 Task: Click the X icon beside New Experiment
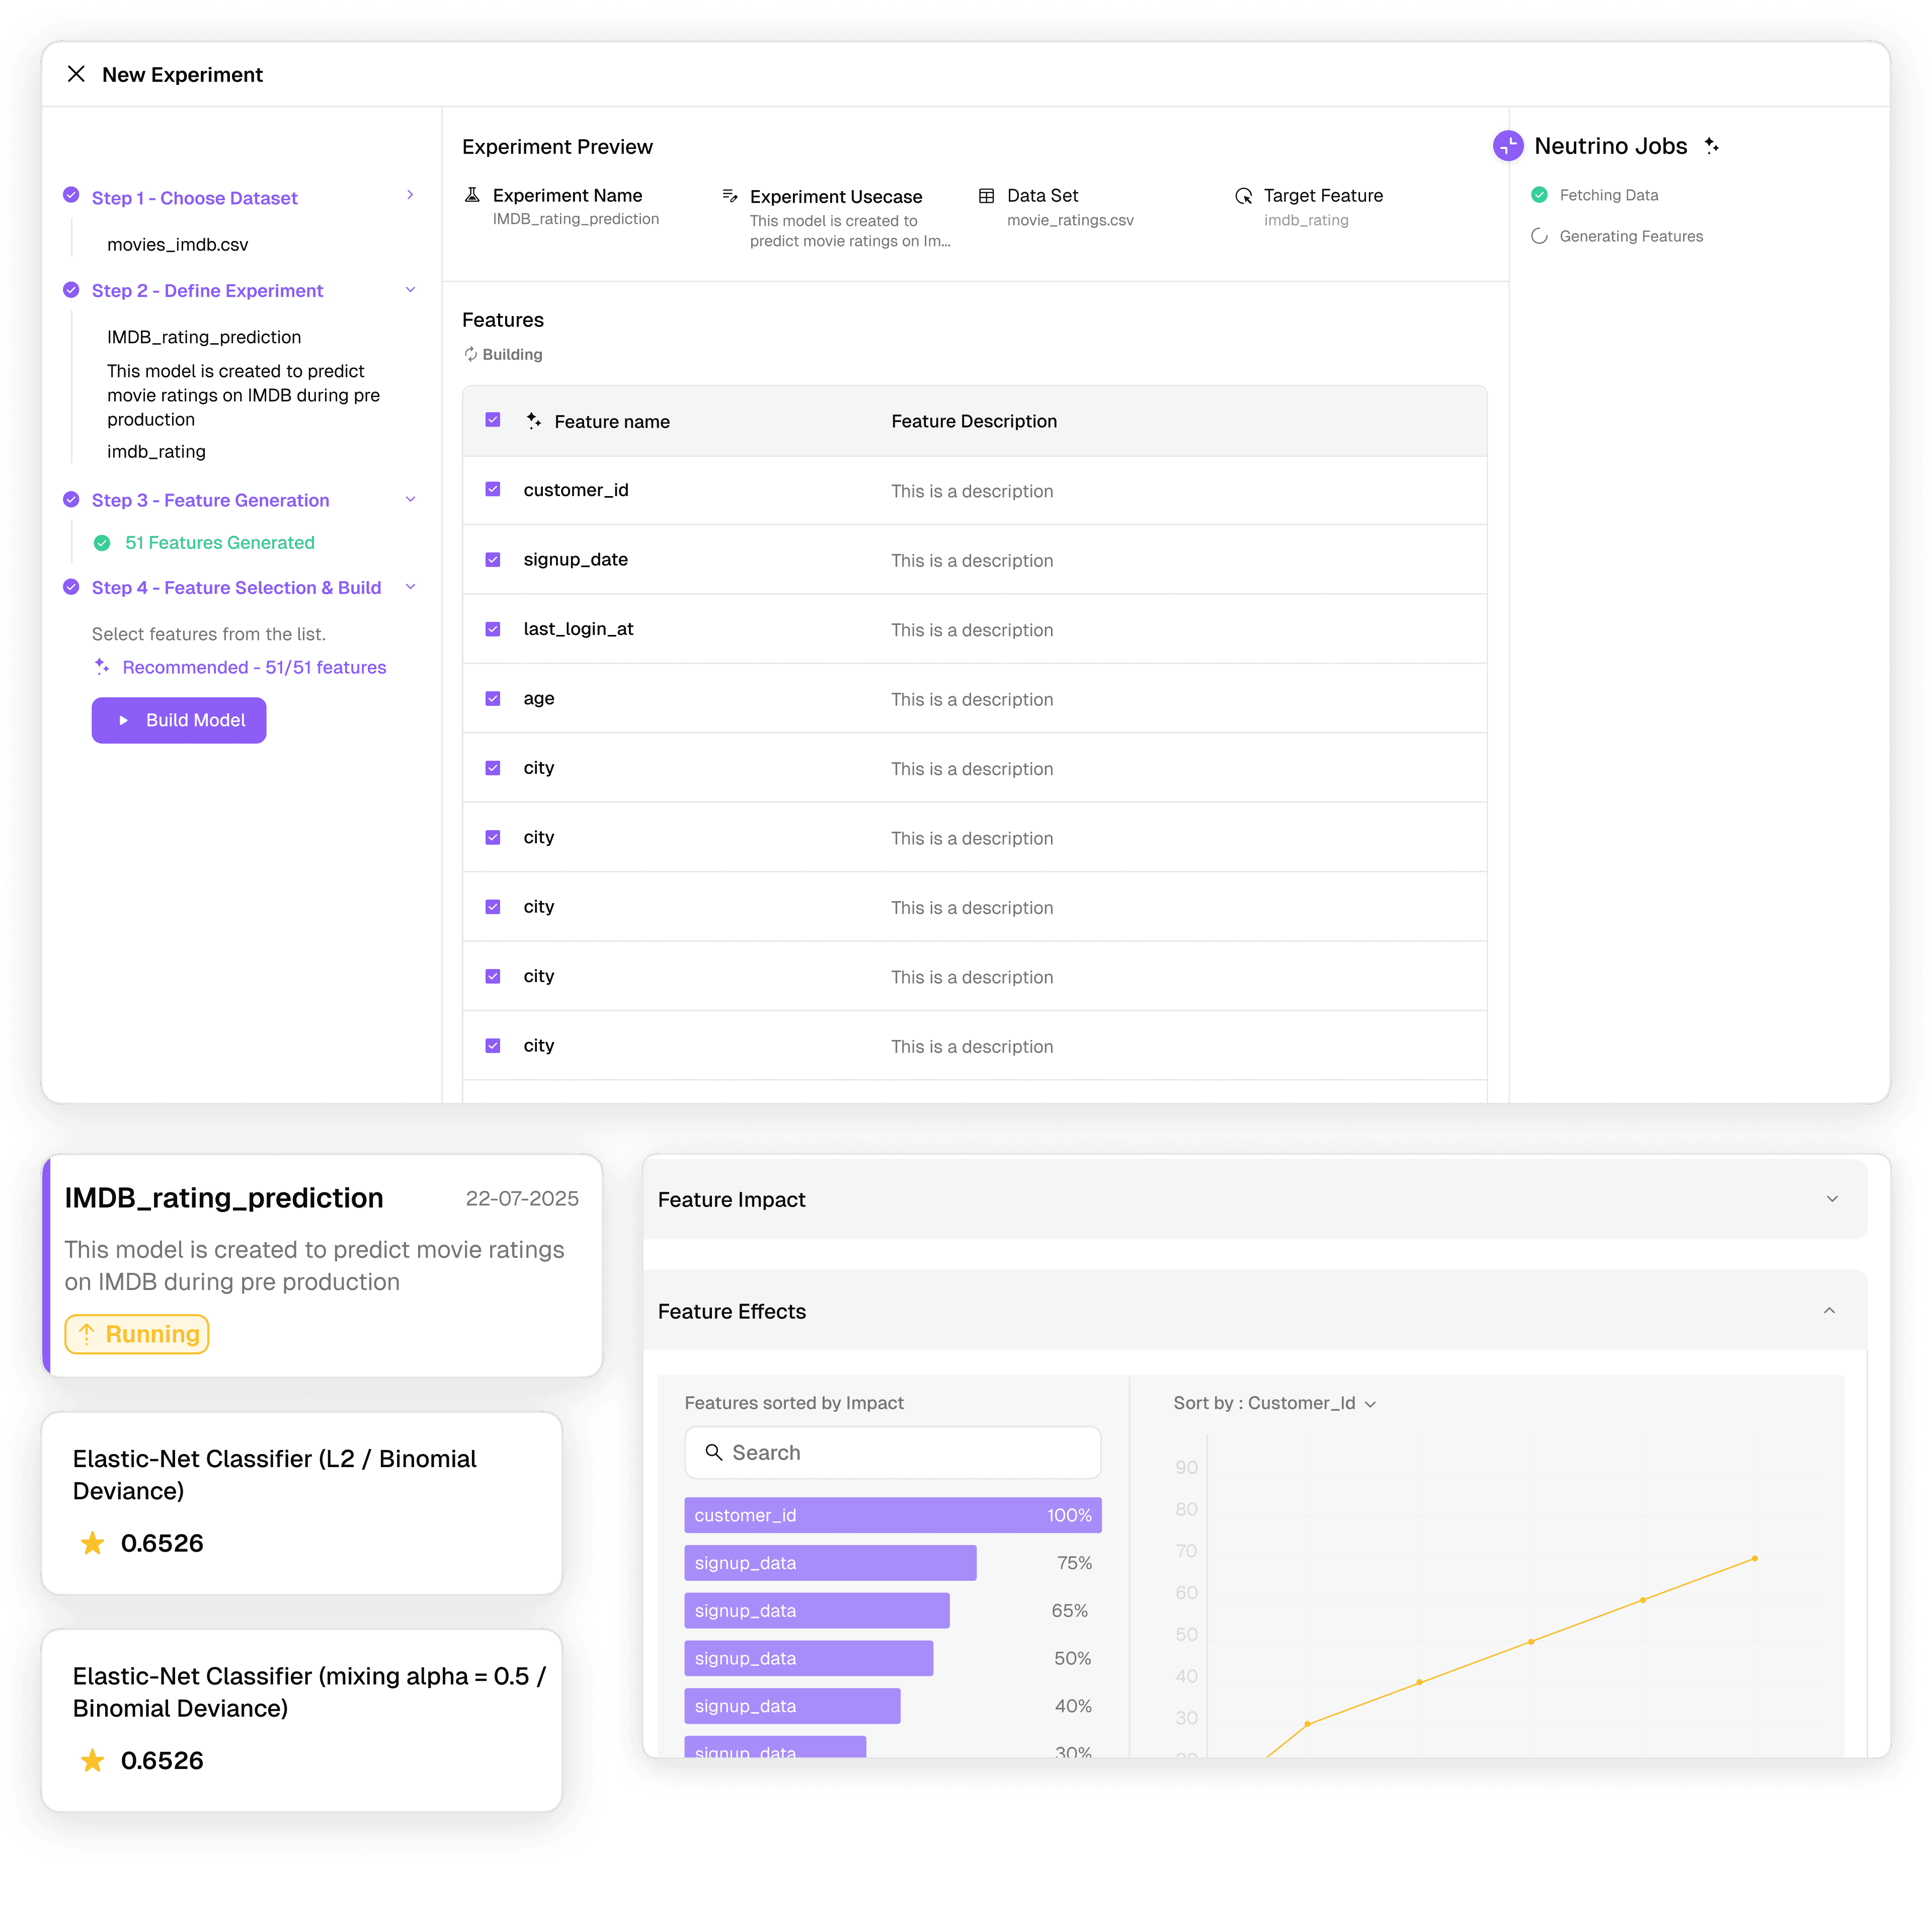click(x=76, y=74)
